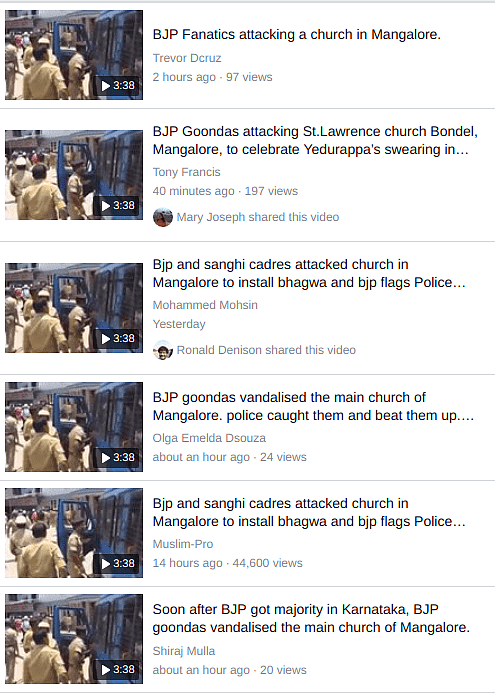This screenshot has width=495, height=694.
Task: Click "Ronald Denison shared this video" text
Action: 266,350
